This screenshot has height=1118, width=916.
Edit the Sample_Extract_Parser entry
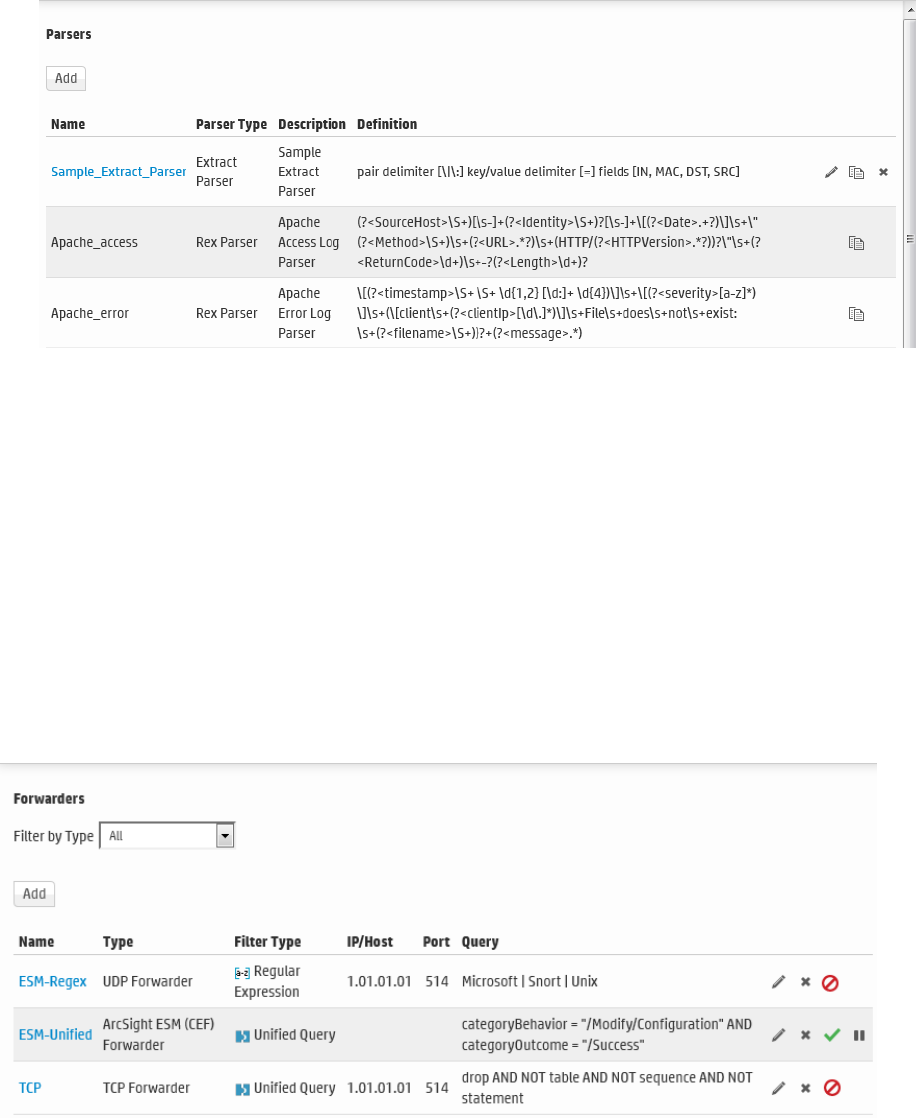(x=831, y=172)
